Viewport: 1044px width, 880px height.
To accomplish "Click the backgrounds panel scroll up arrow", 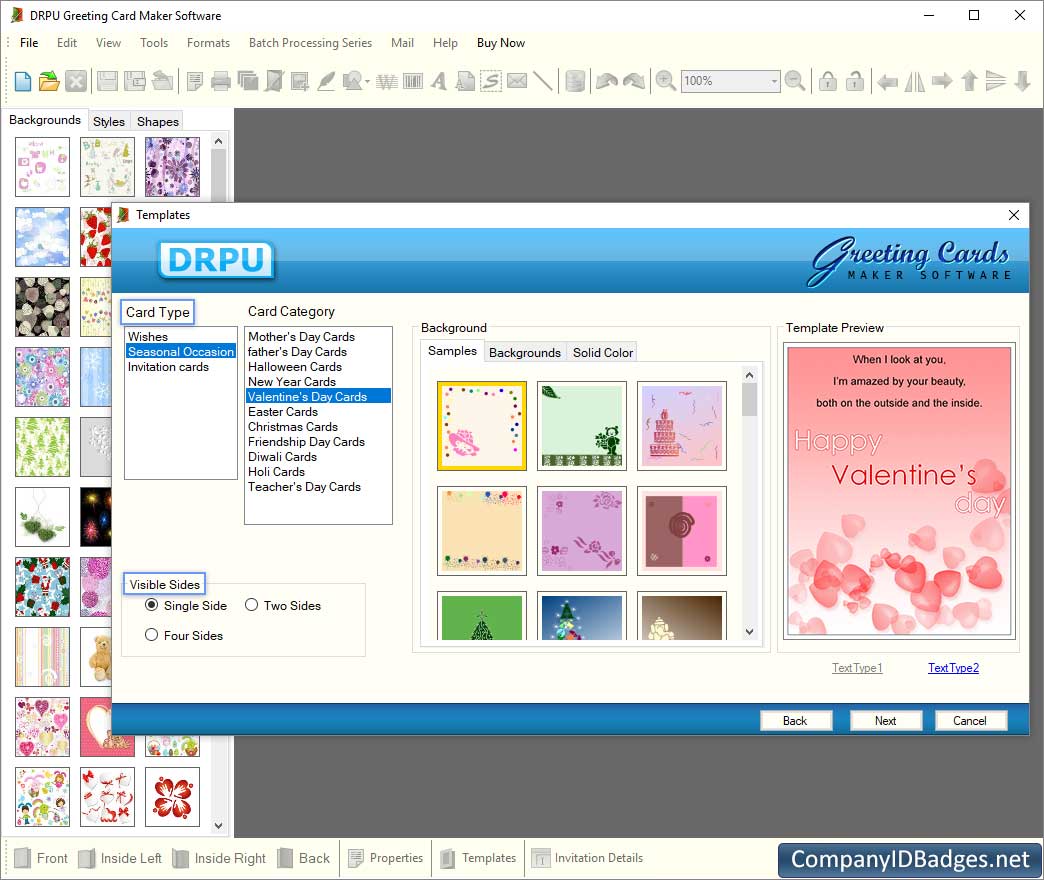I will click(x=218, y=141).
